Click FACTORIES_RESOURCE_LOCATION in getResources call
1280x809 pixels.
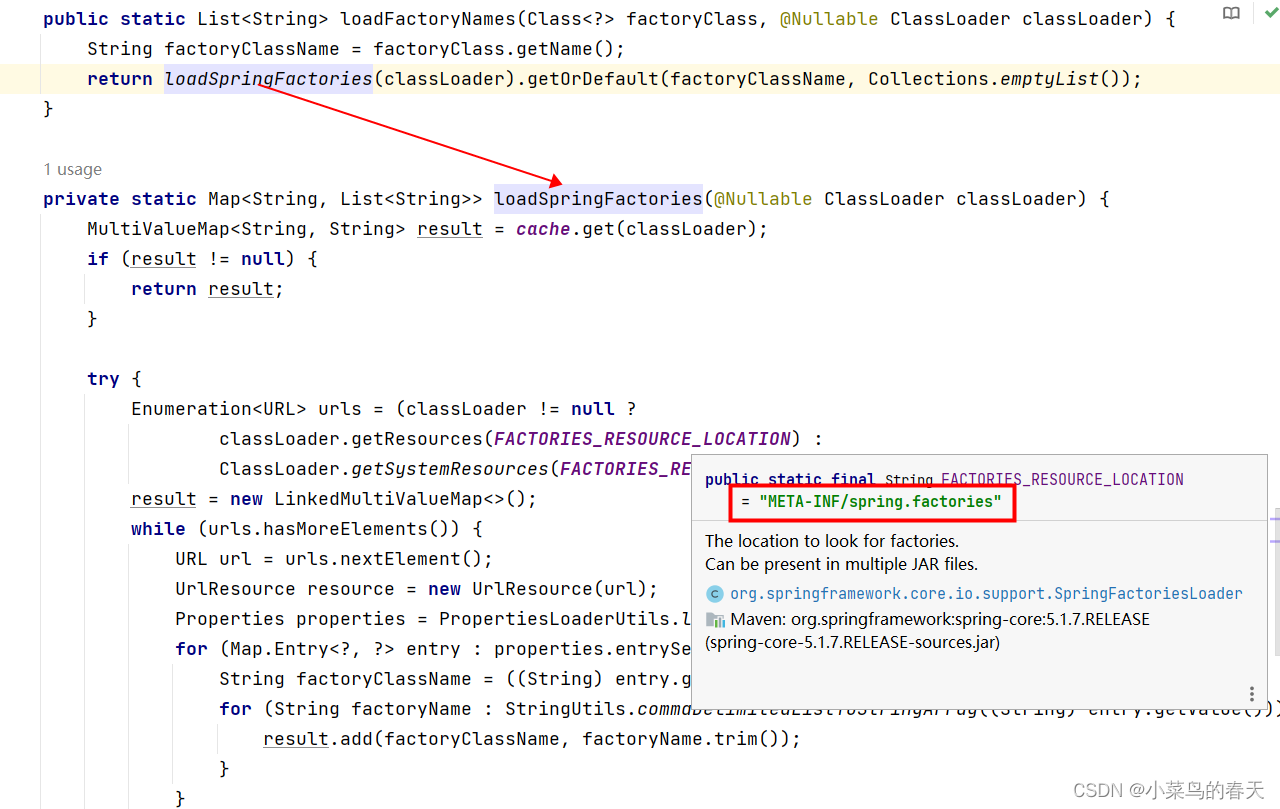click(x=643, y=439)
